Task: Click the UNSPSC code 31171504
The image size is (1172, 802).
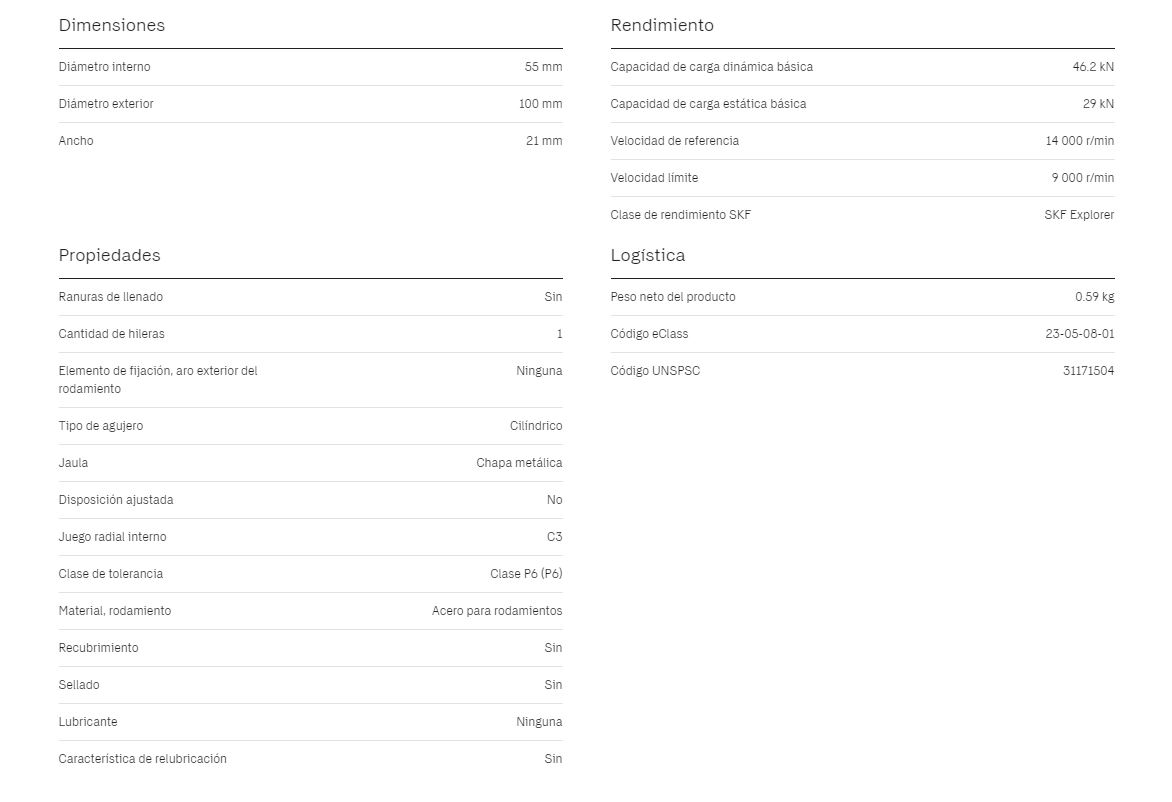Action: (x=1088, y=371)
